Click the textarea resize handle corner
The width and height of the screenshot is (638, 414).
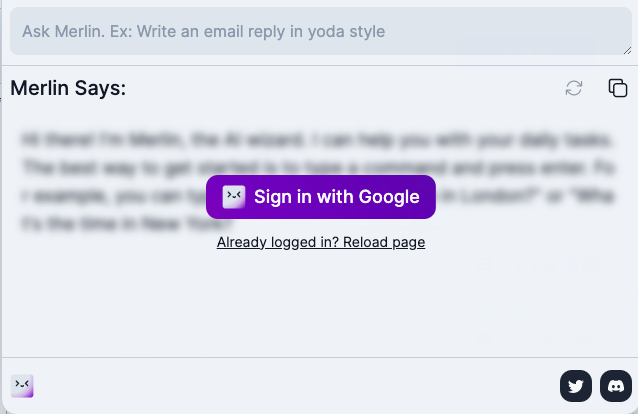(625, 49)
